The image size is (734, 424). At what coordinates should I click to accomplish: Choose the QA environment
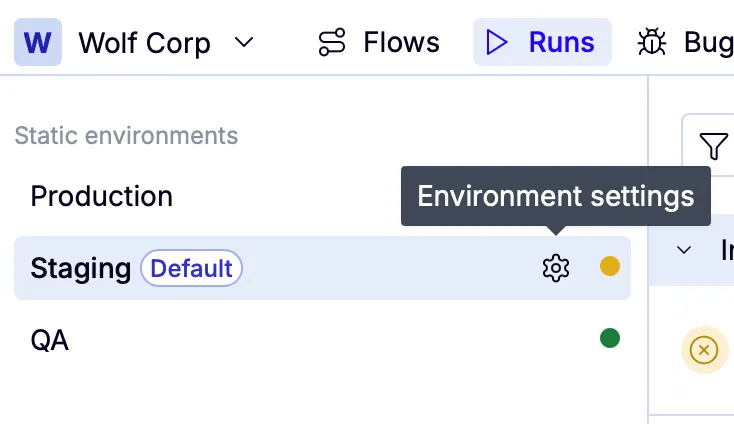pos(50,340)
